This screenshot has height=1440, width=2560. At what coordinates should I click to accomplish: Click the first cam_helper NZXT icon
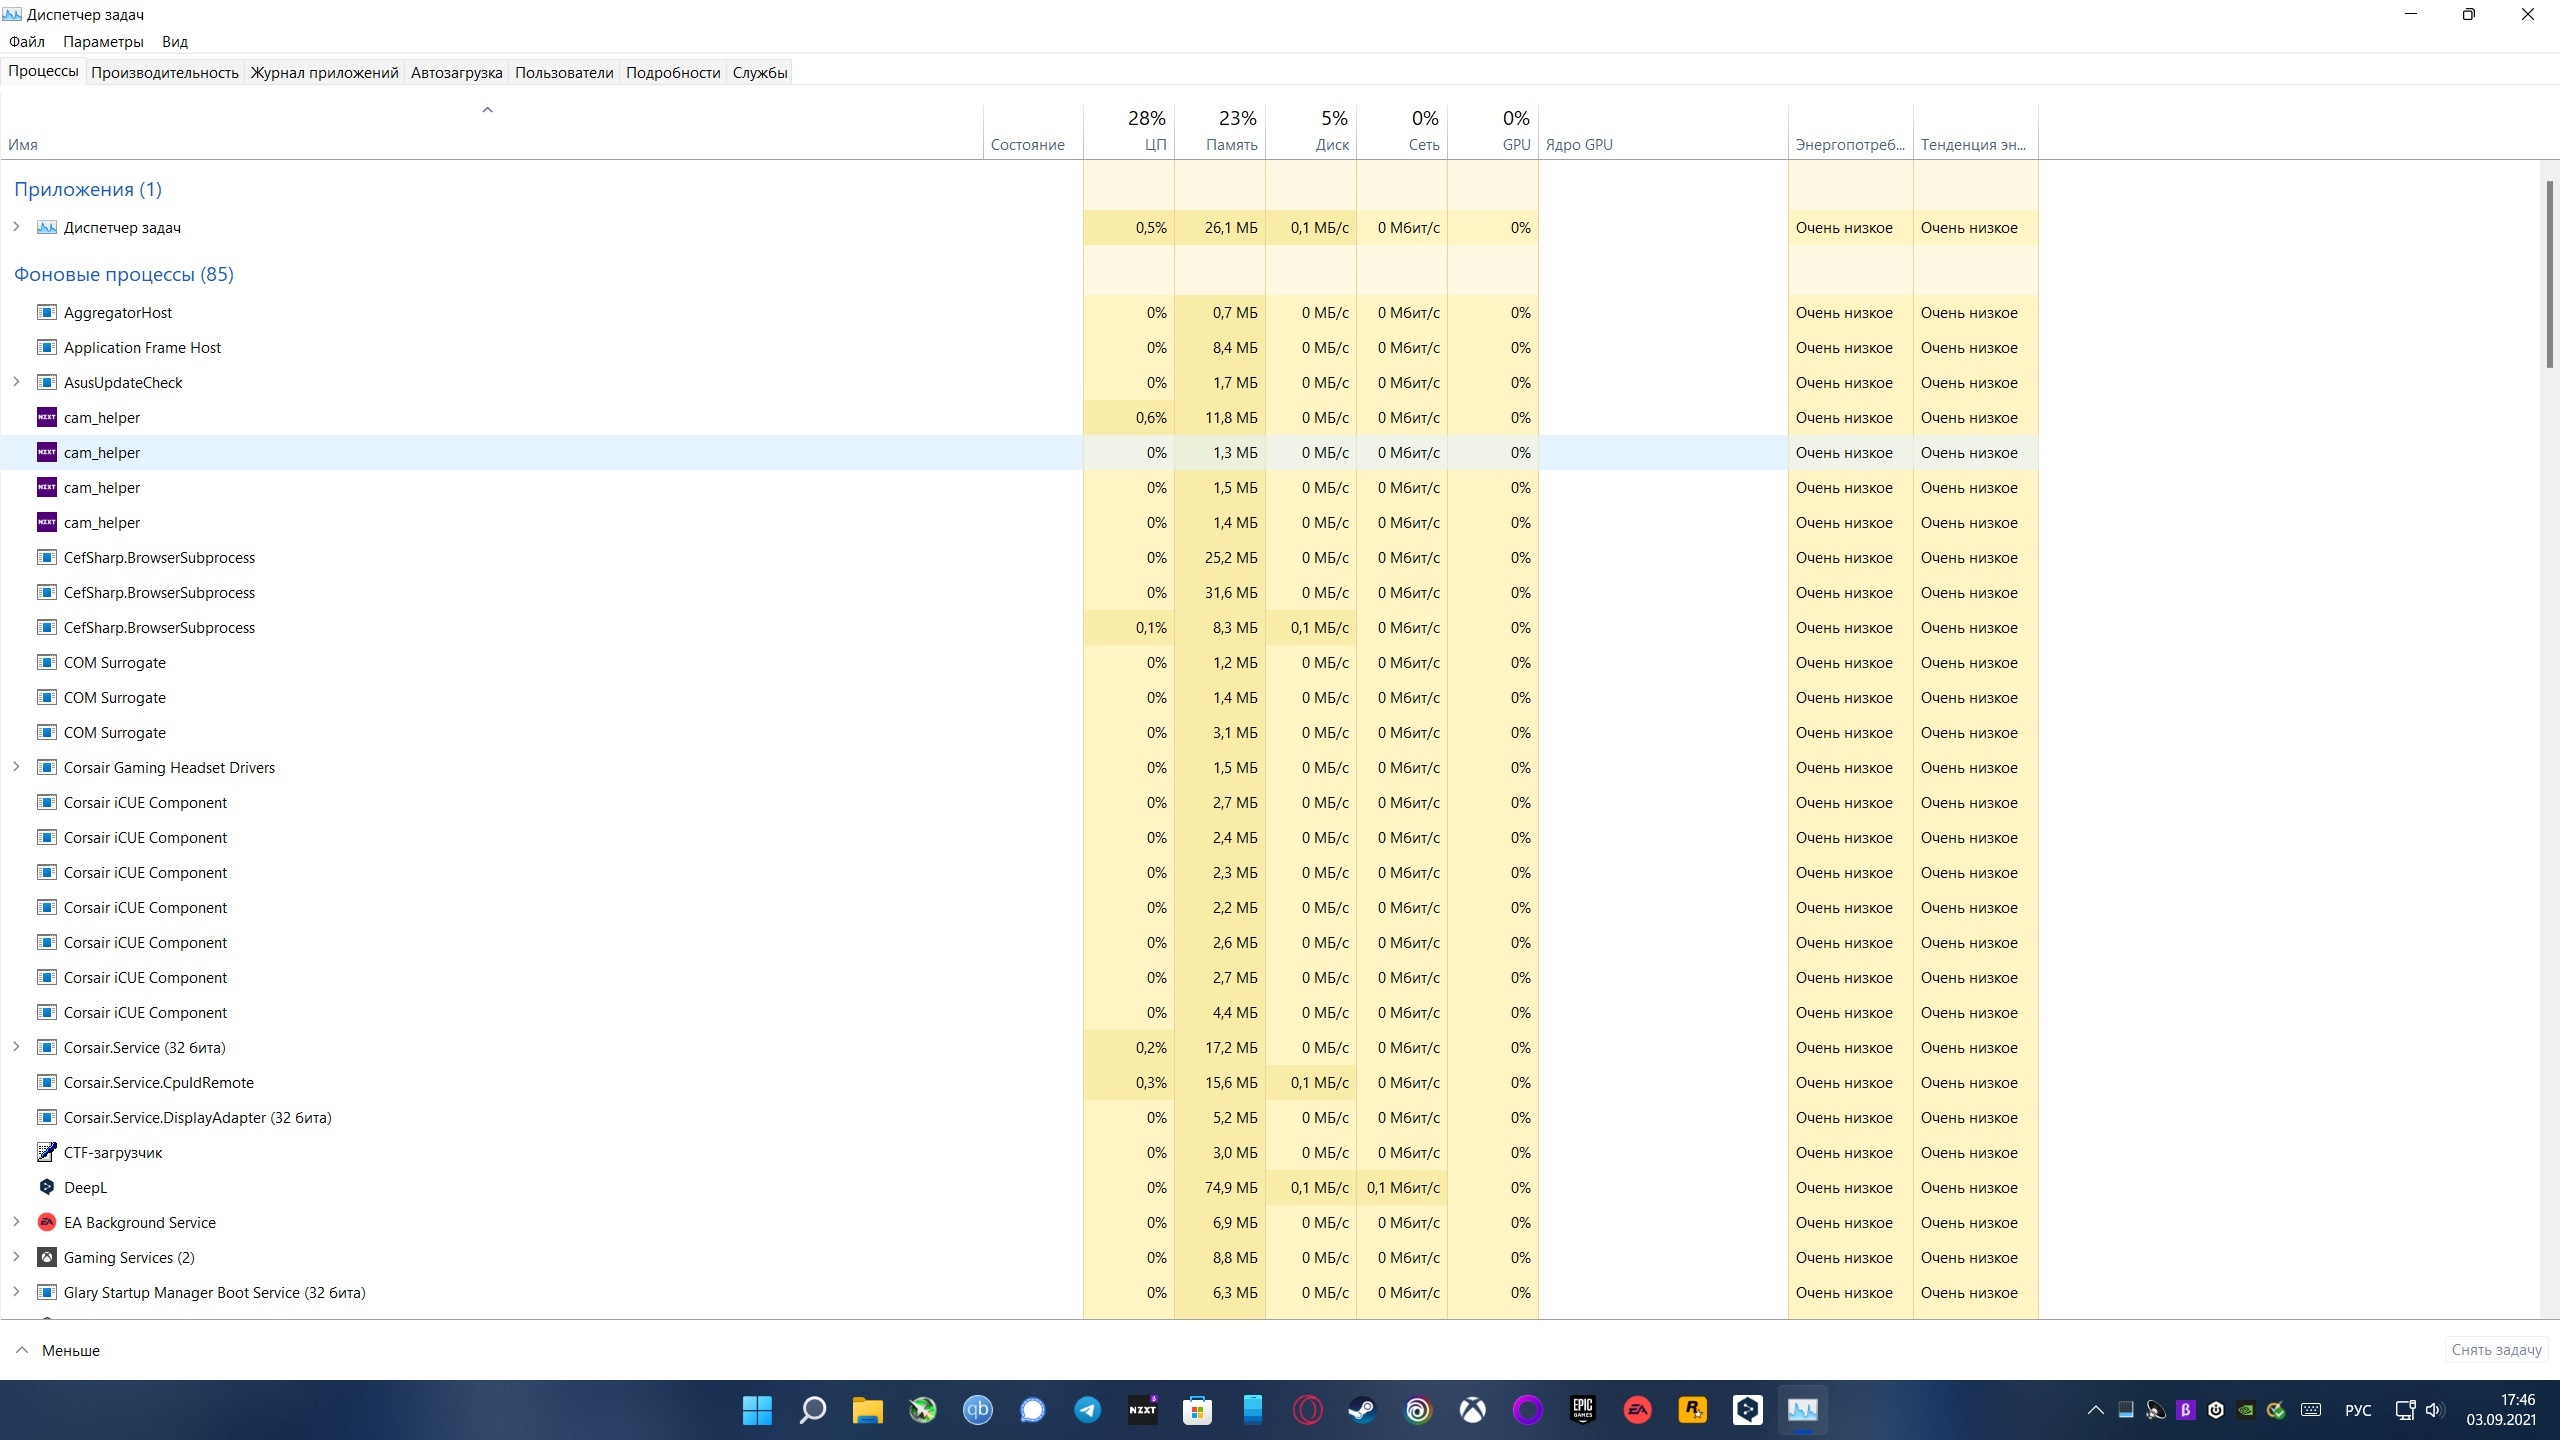[46, 417]
